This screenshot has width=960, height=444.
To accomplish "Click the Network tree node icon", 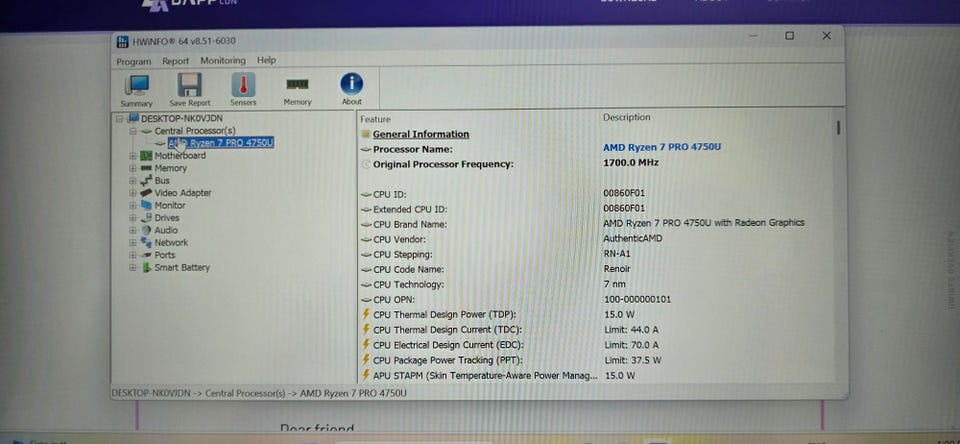I will [146, 243].
